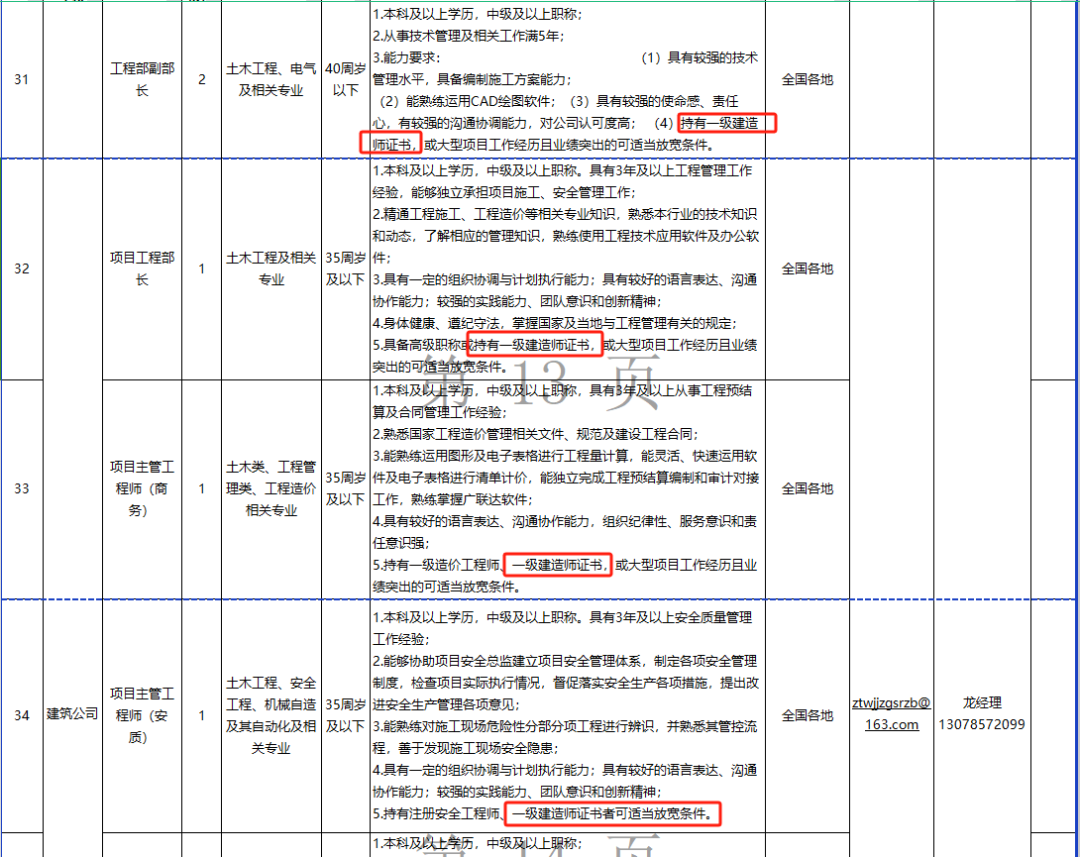Select row number 34 cell
Viewport: 1080px width, 857px height.
coord(22,715)
